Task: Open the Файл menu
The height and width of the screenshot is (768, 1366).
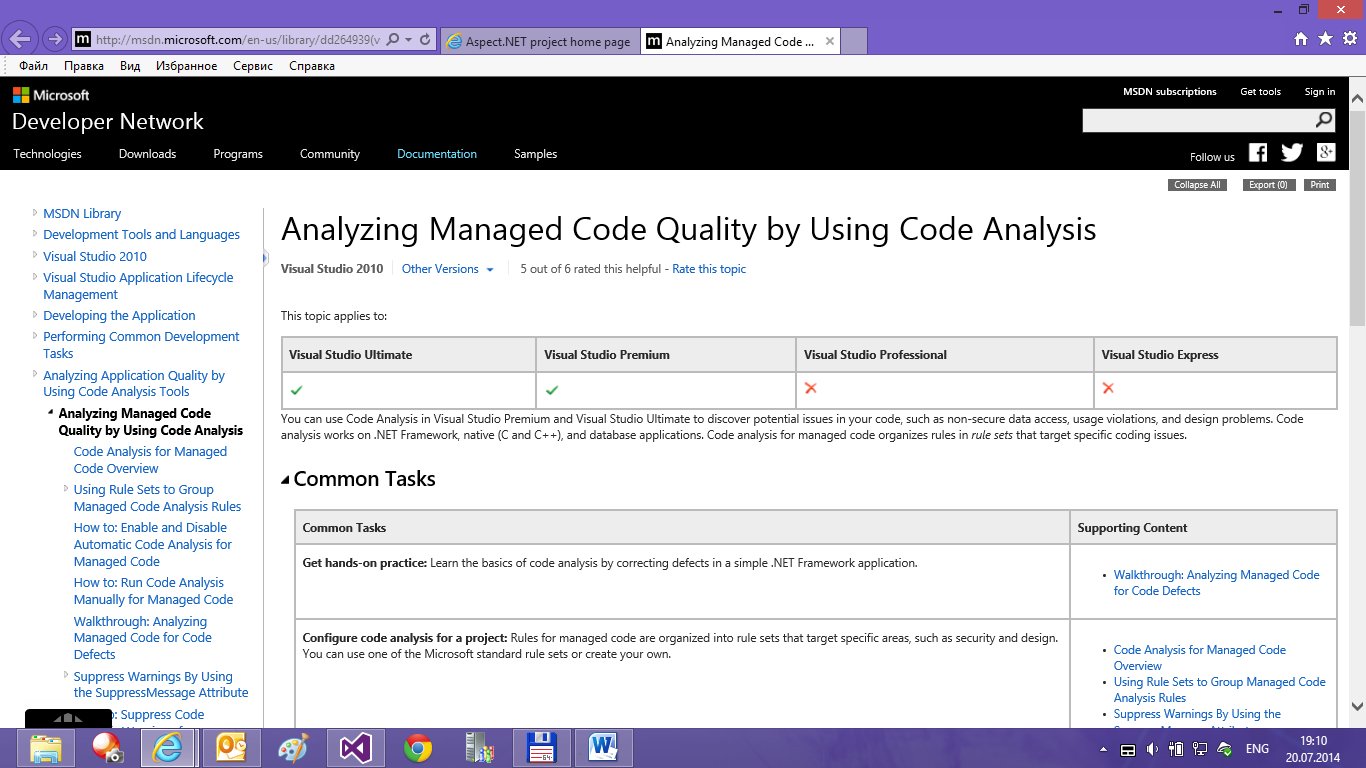Action: pos(33,66)
